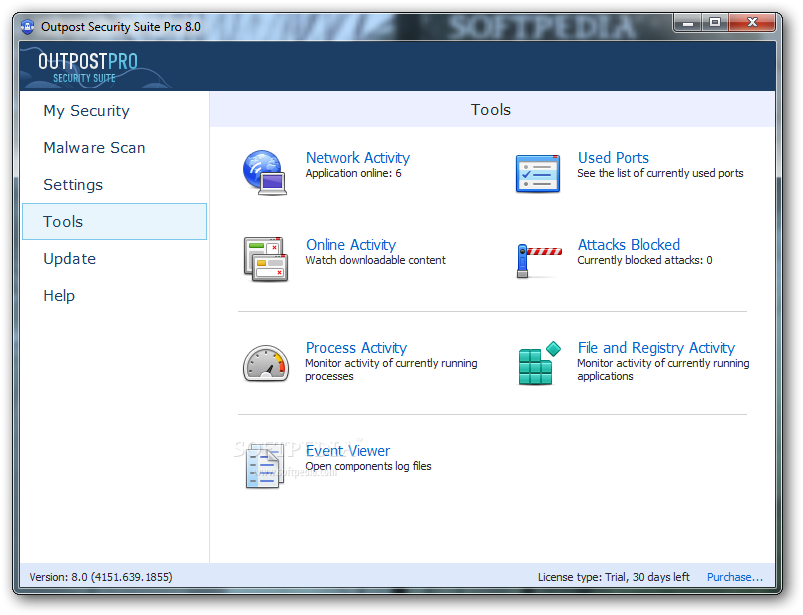The image size is (803, 615).
Task: Open the Attacks Blocked link
Action: point(629,245)
